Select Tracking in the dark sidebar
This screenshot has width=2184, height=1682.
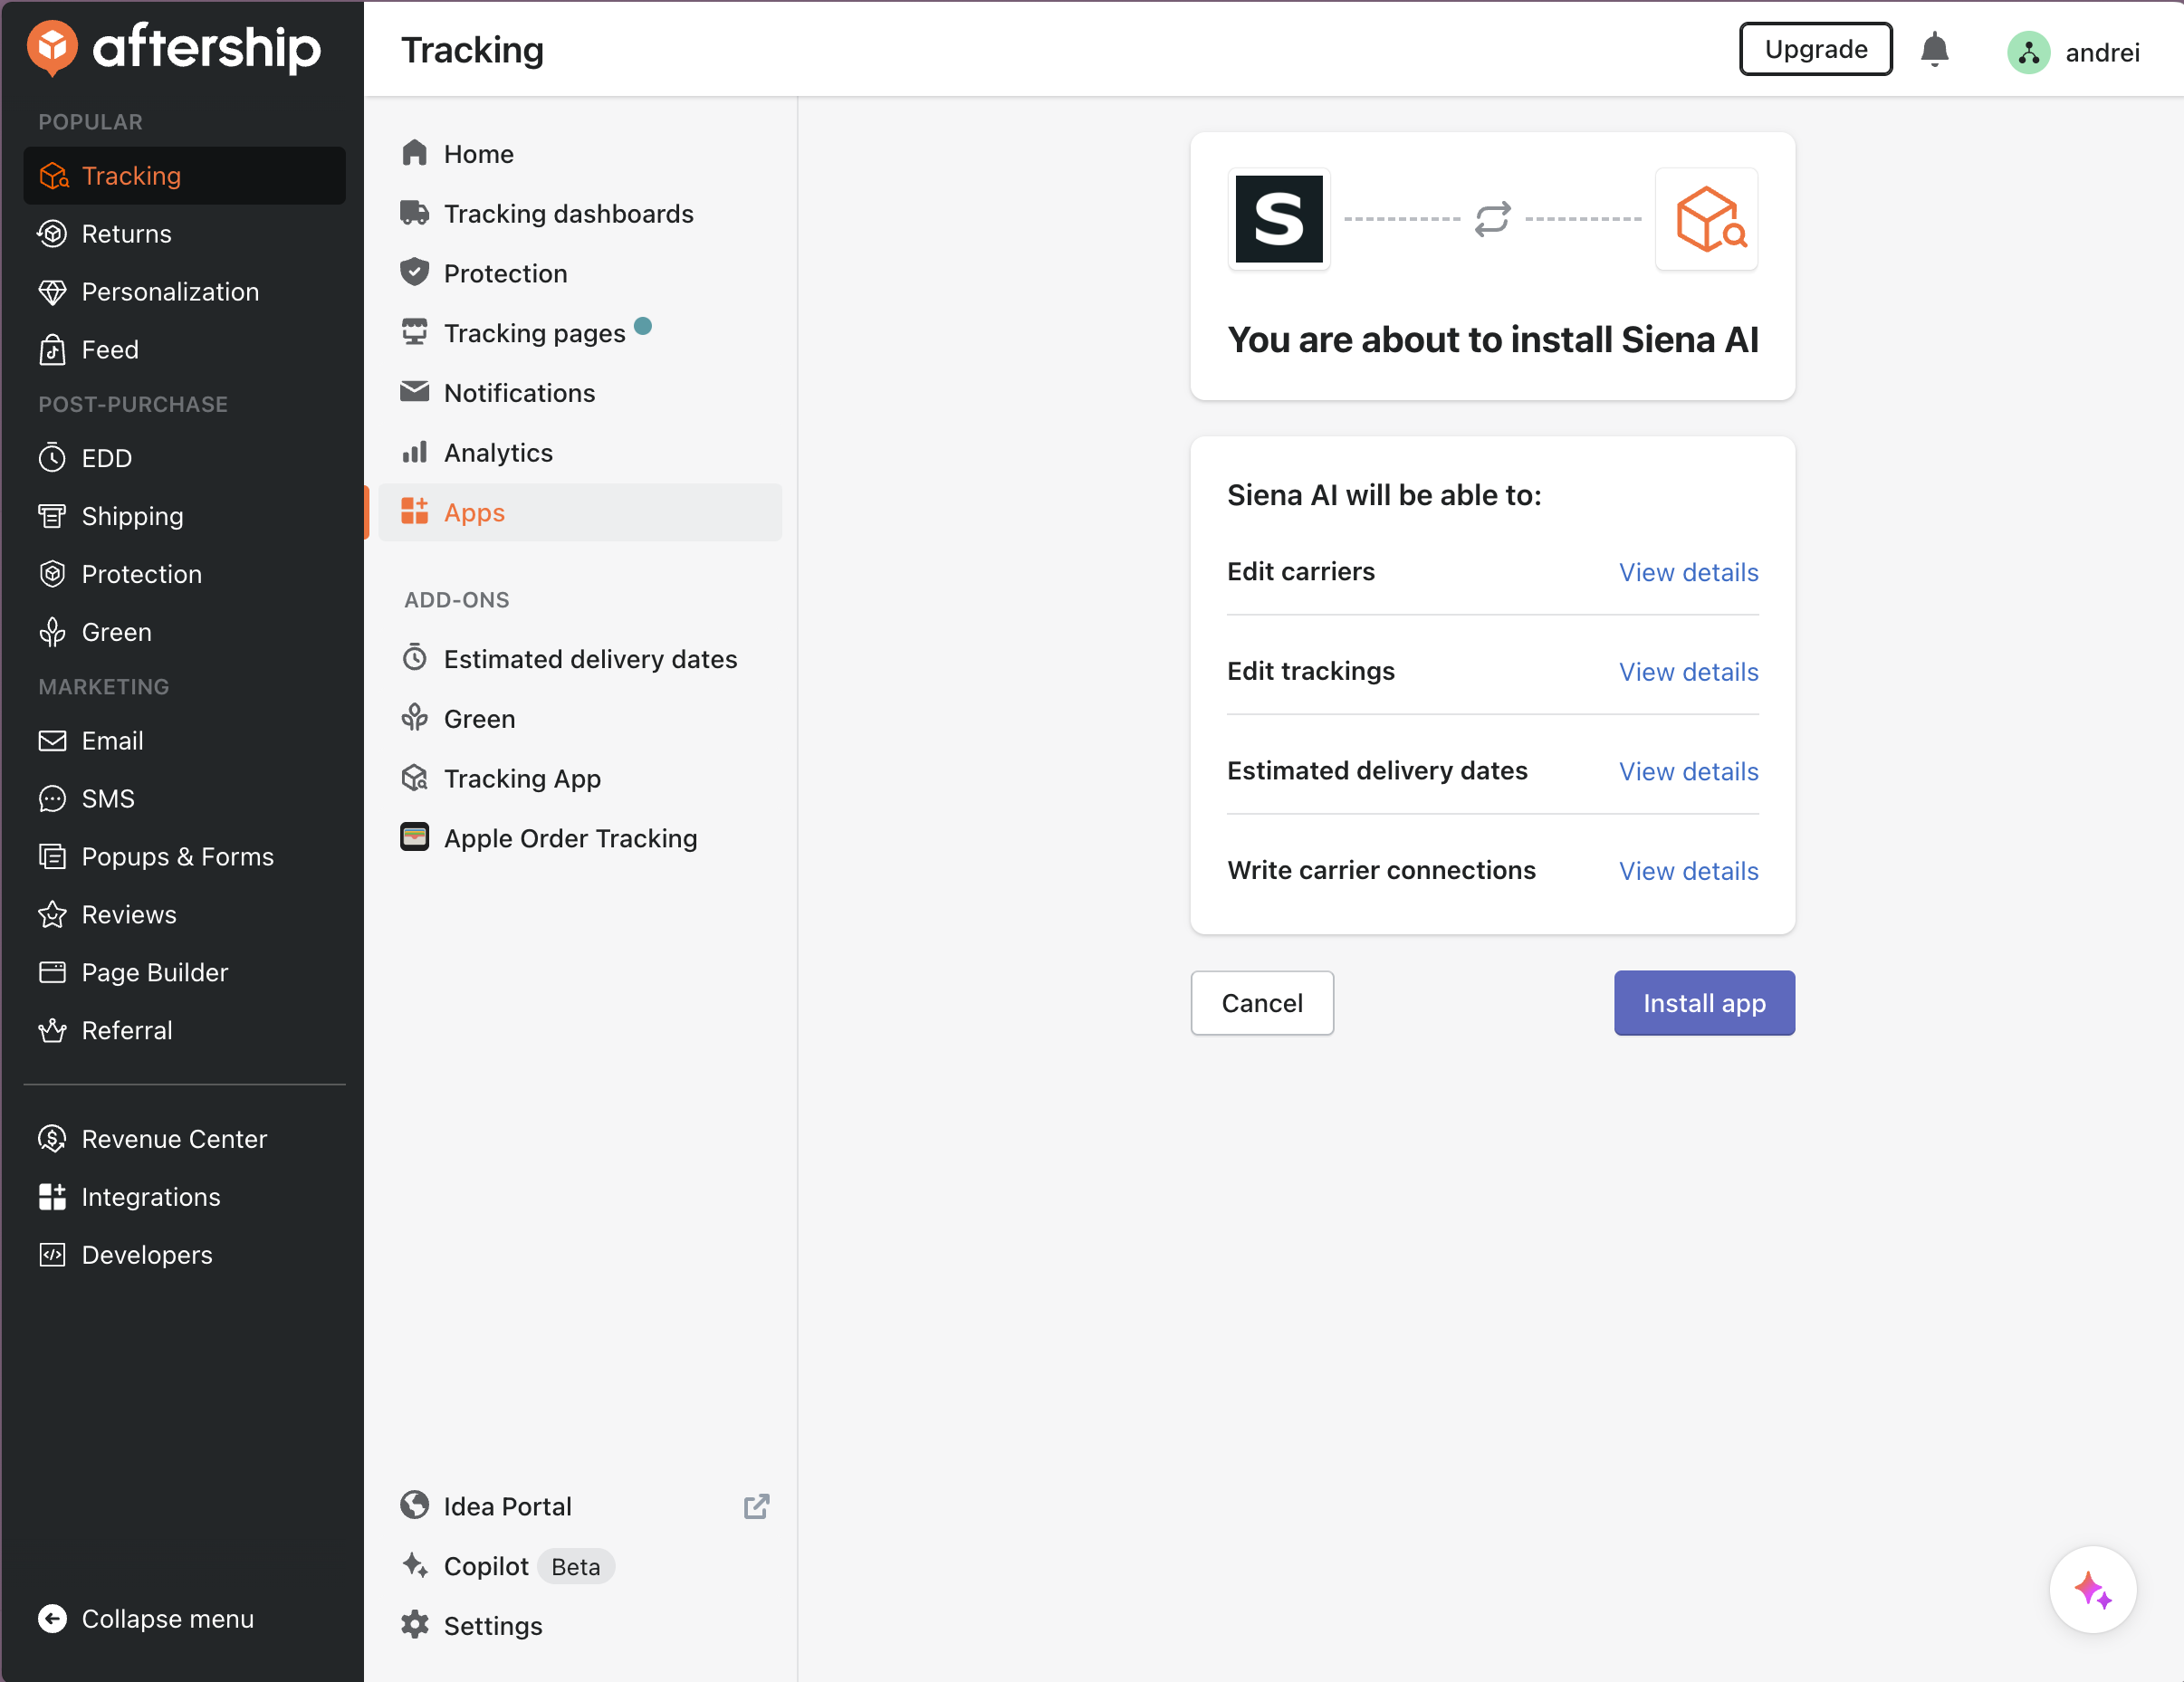(x=184, y=175)
